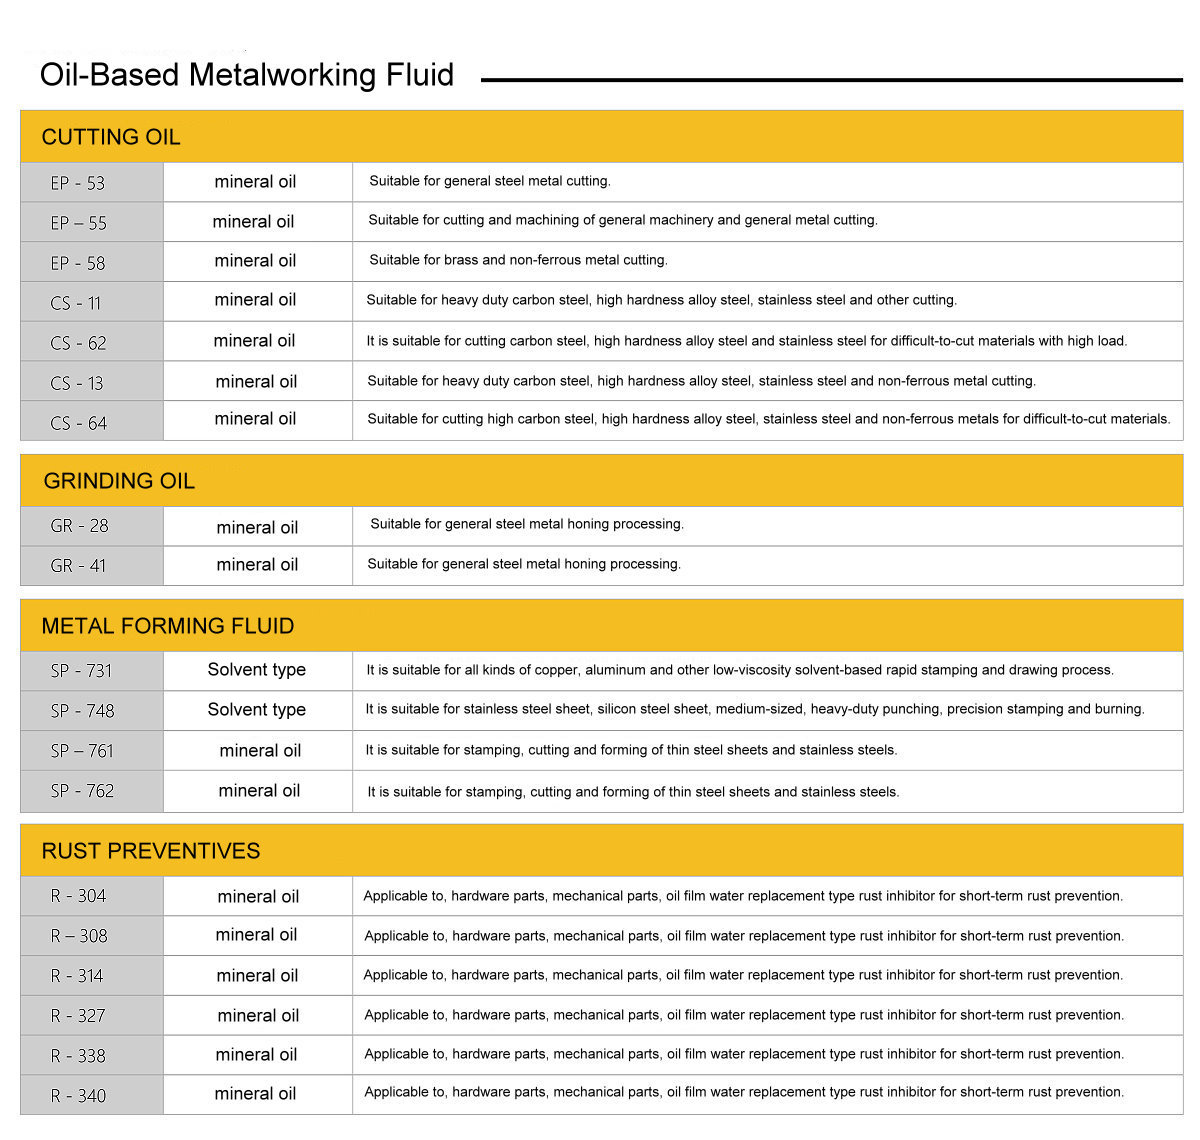The width and height of the screenshot is (1200, 1140).
Task: Select product code CS - 11
Action: coord(76,303)
